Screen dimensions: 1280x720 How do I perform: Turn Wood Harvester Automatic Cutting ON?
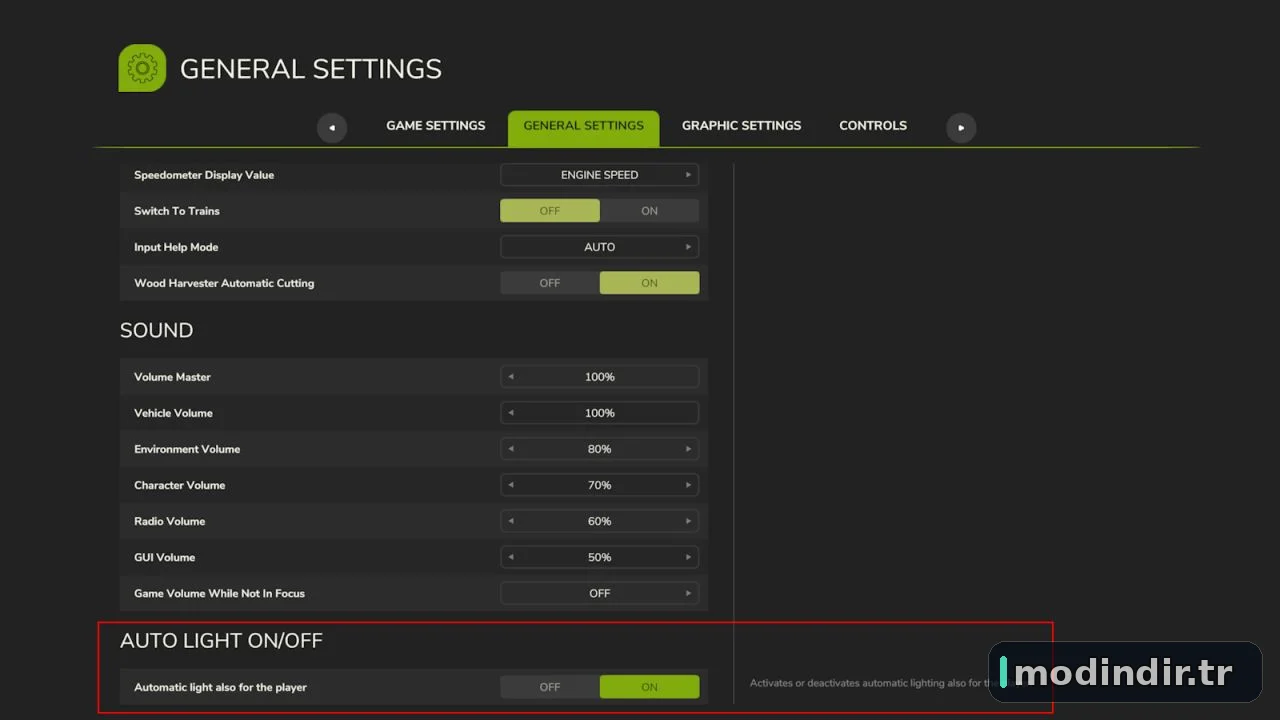tap(650, 283)
